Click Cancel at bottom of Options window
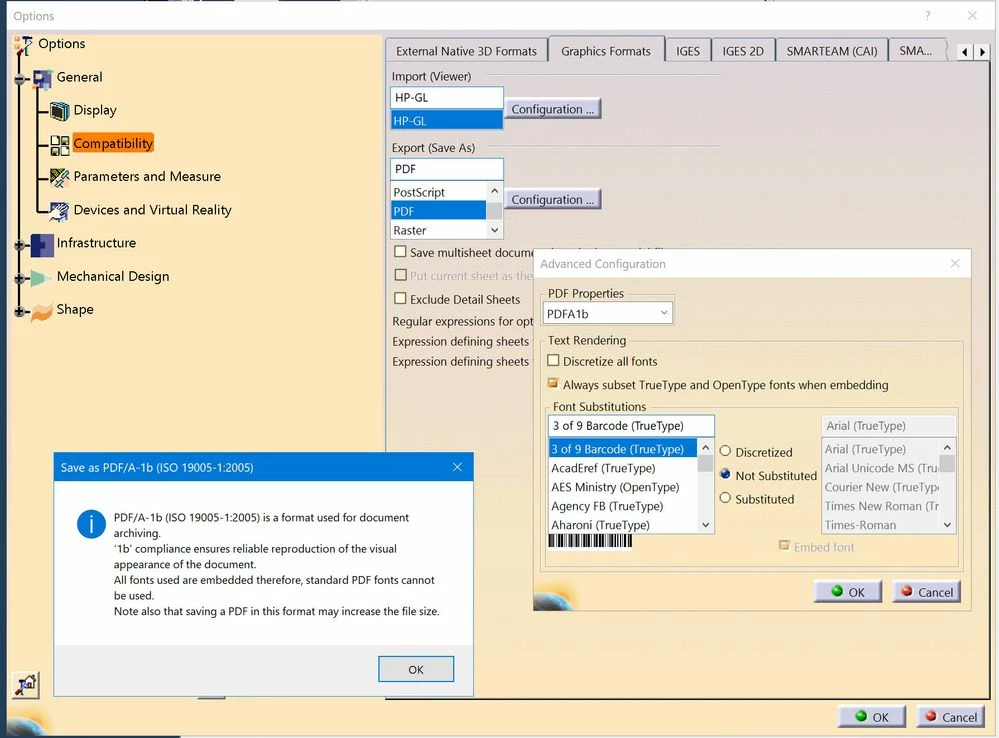 tap(951, 716)
